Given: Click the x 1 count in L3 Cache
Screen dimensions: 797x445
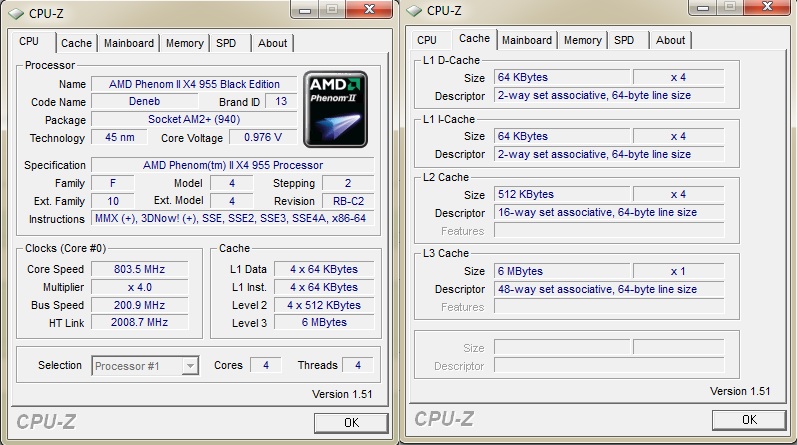Looking at the screenshot, I should [x=678, y=271].
